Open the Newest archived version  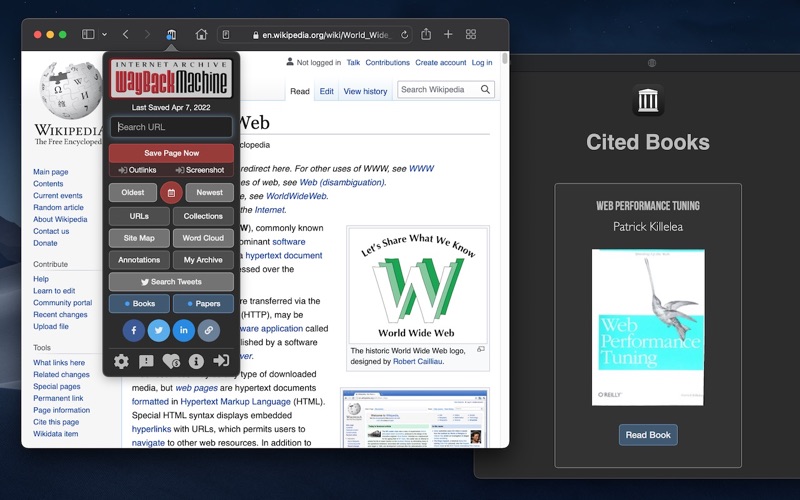pos(209,192)
